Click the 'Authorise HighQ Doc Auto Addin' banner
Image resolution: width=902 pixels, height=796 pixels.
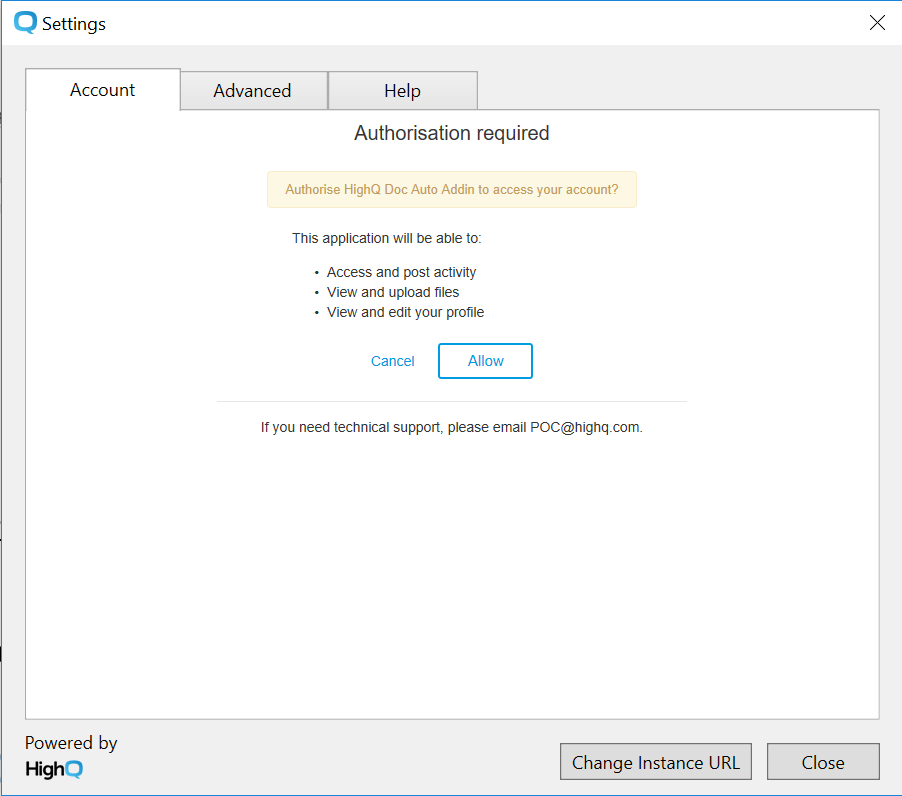tap(452, 189)
